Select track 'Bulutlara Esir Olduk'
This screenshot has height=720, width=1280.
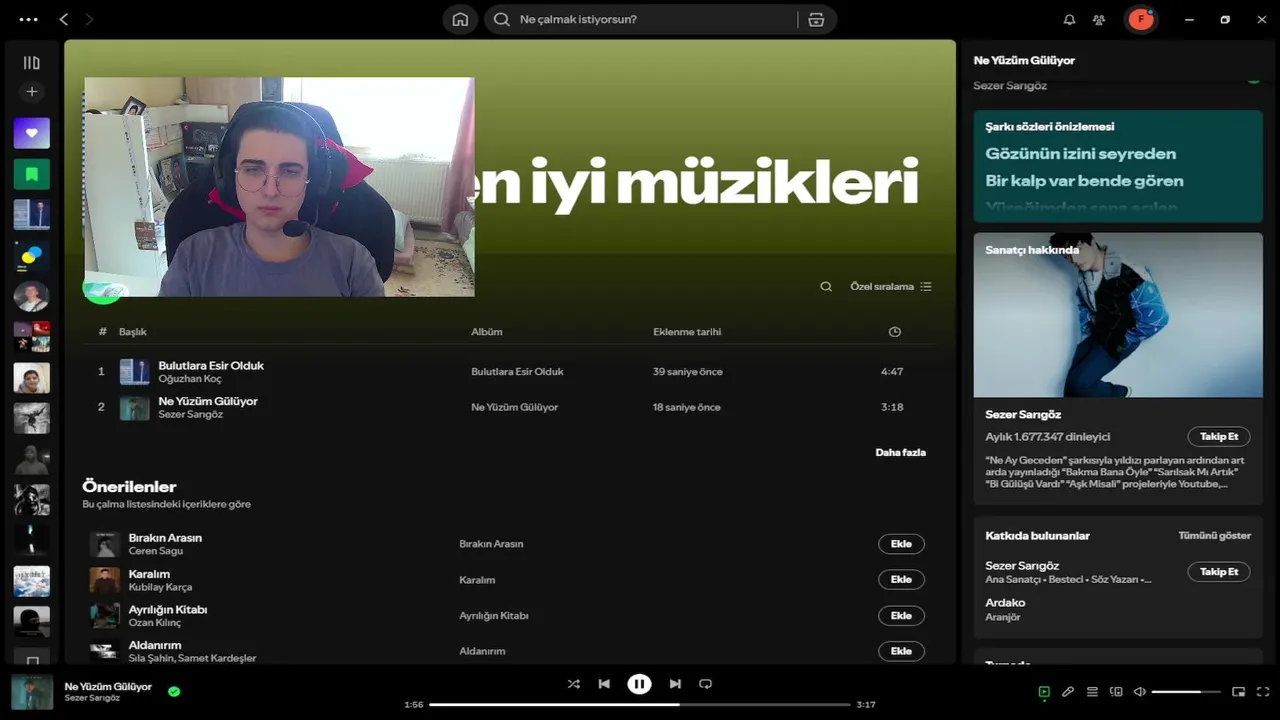211,366
